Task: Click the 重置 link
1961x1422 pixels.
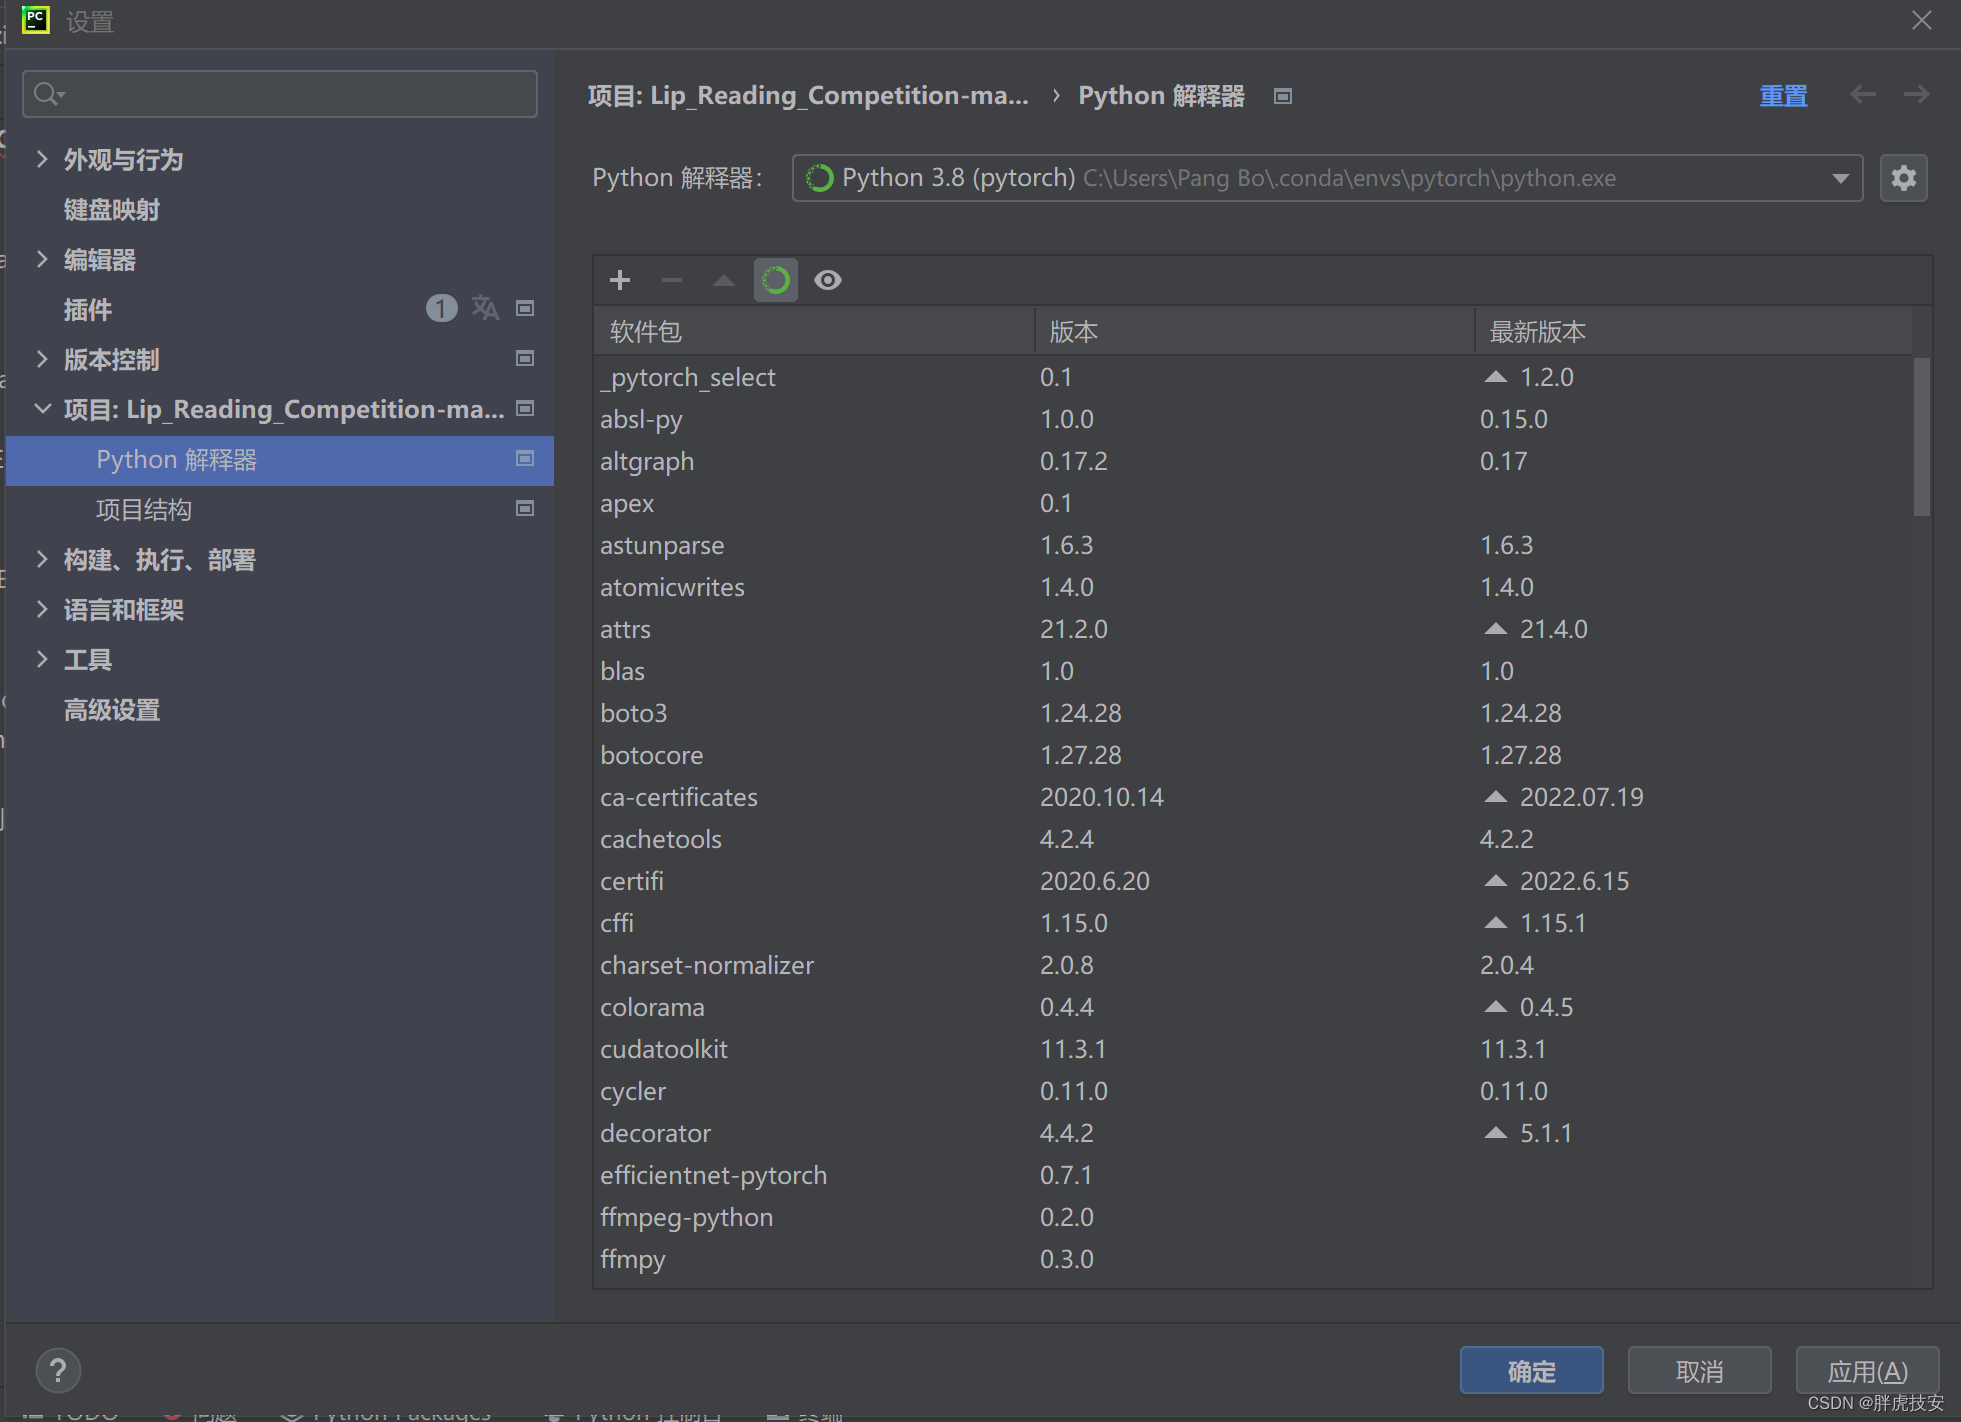Action: pos(1783,96)
